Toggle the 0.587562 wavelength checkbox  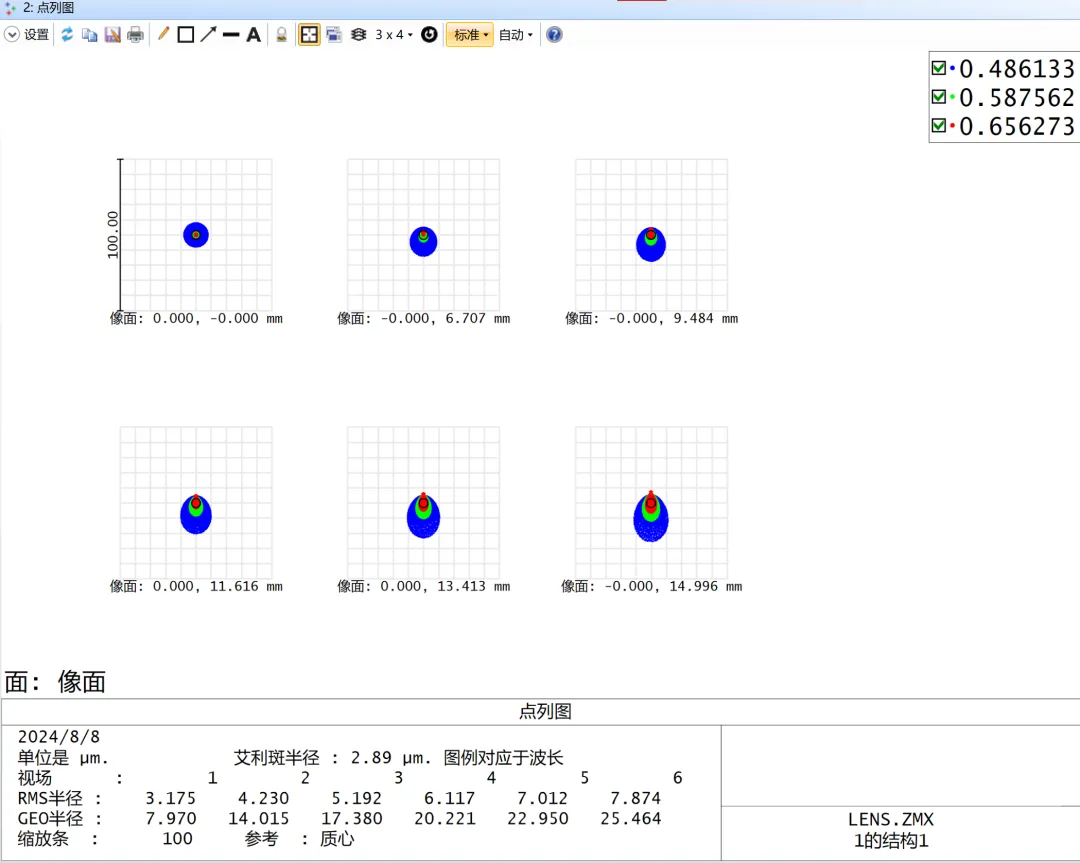pos(938,97)
